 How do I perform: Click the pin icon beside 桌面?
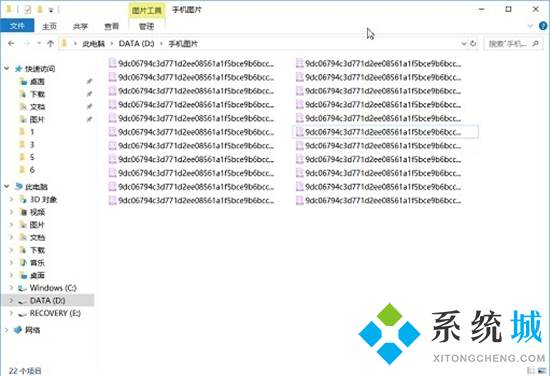tap(89, 81)
